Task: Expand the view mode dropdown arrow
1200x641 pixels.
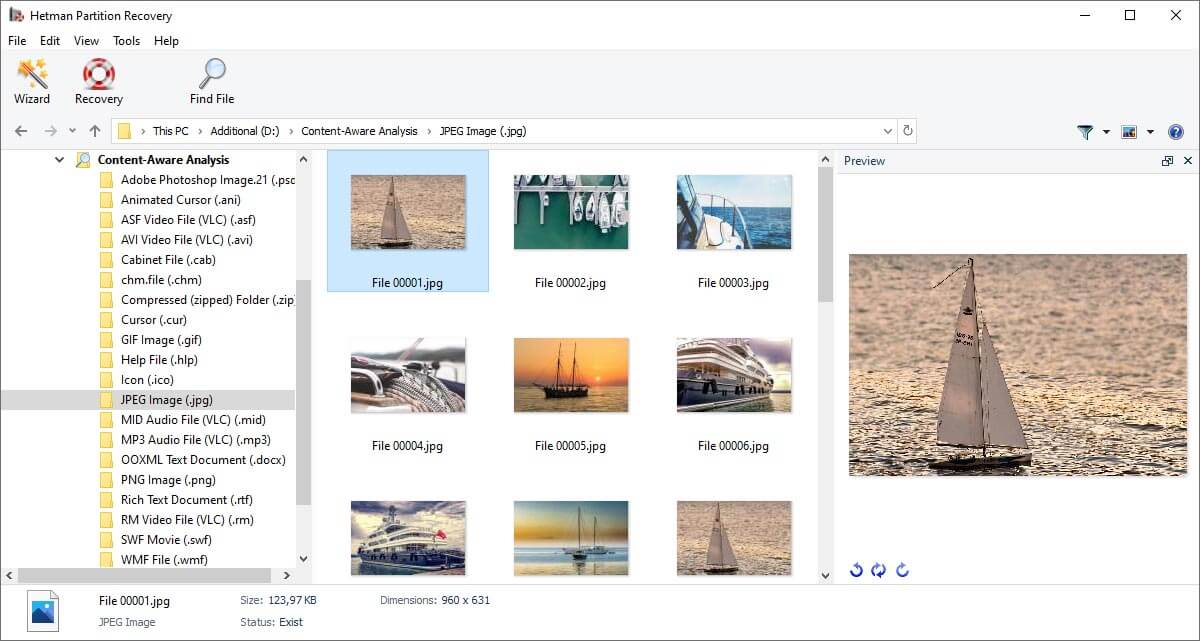Action: pos(1150,132)
